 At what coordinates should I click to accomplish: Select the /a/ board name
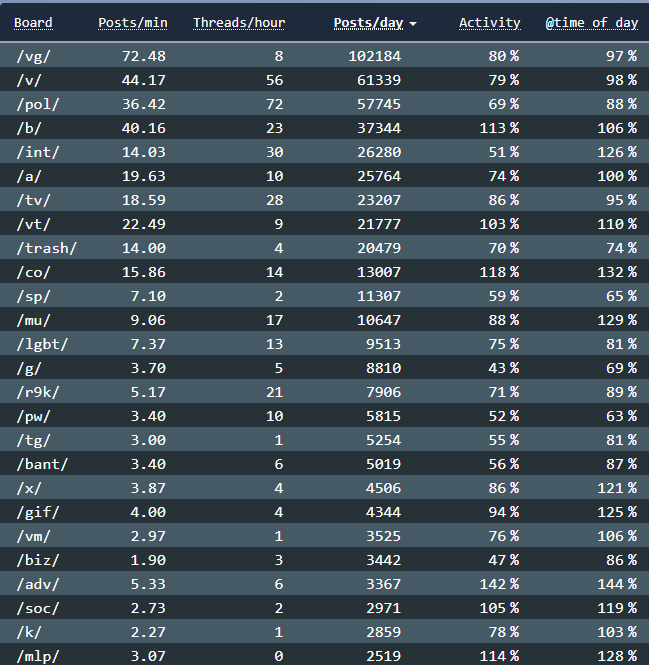coord(28,176)
